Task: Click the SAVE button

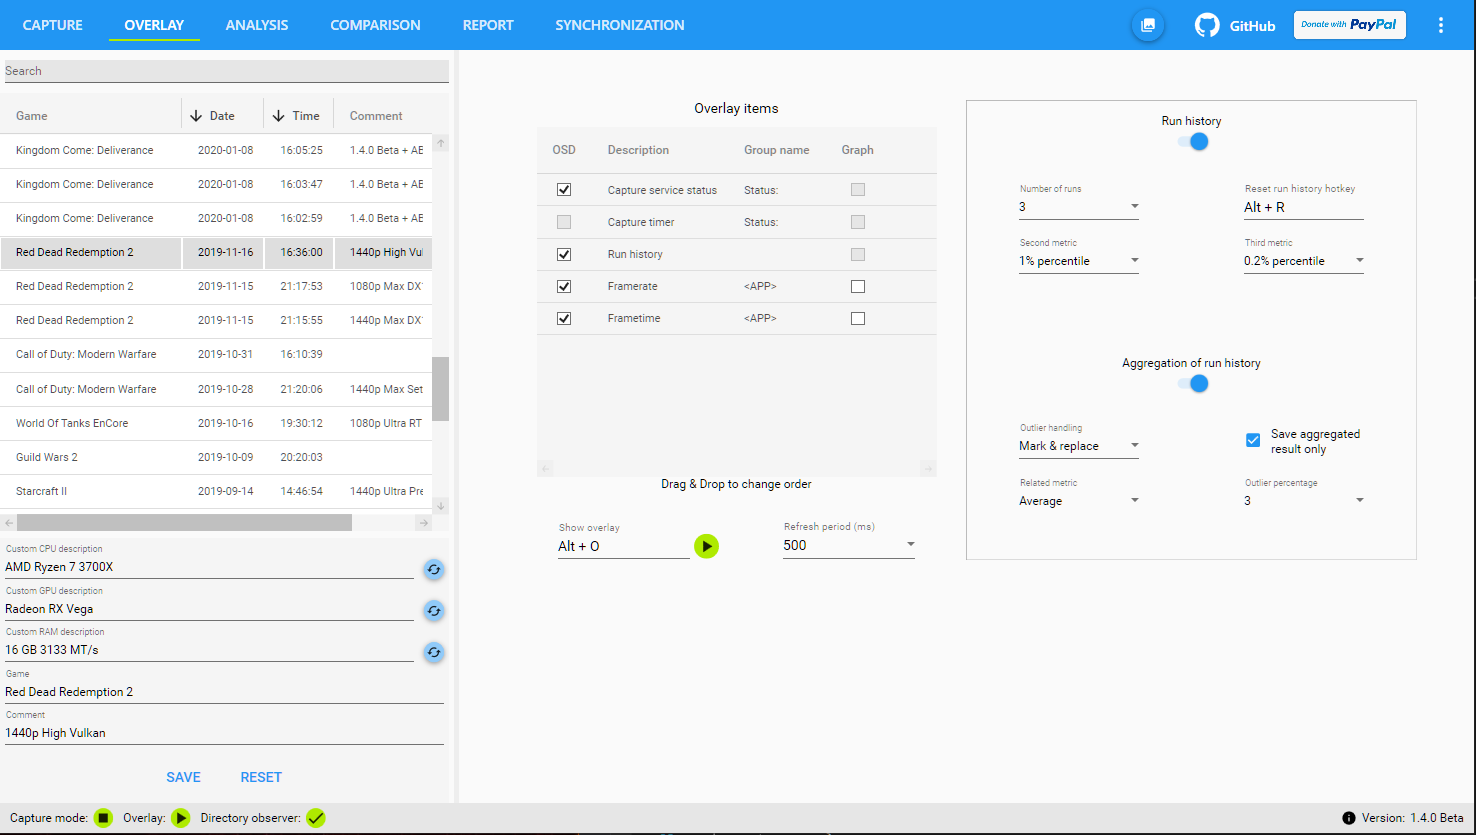Action: coord(183,777)
